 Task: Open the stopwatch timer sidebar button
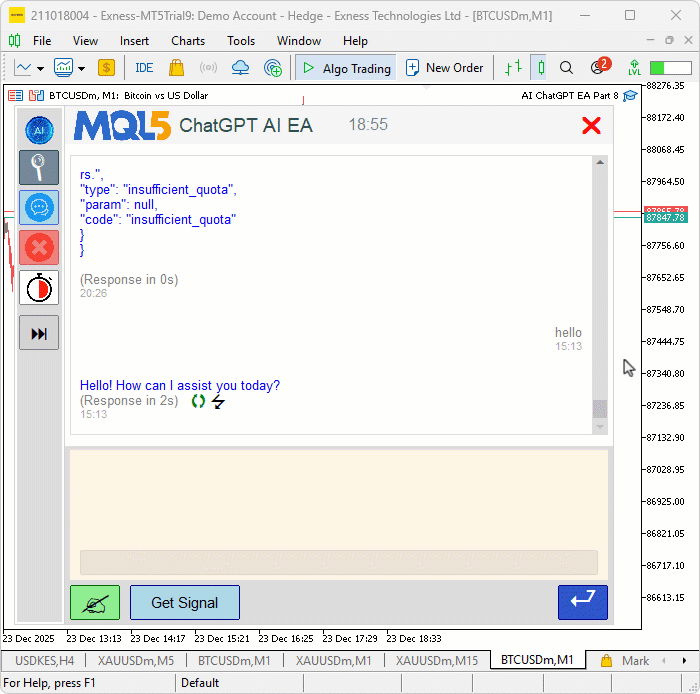point(39,287)
